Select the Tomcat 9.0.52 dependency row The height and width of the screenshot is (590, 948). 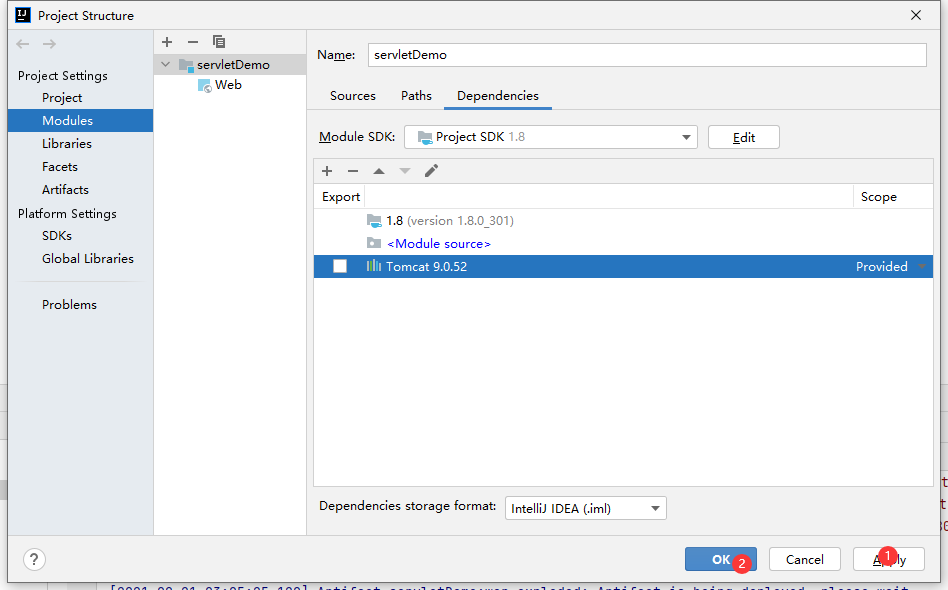pyautogui.click(x=623, y=267)
